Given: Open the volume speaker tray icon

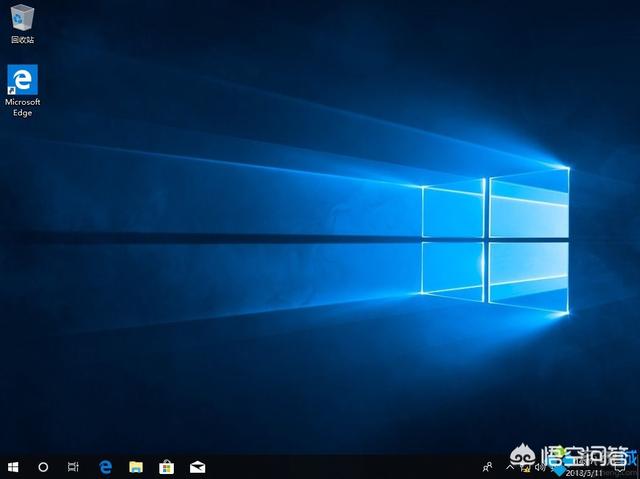Looking at the screenshot, I should [x=540, y=467].
